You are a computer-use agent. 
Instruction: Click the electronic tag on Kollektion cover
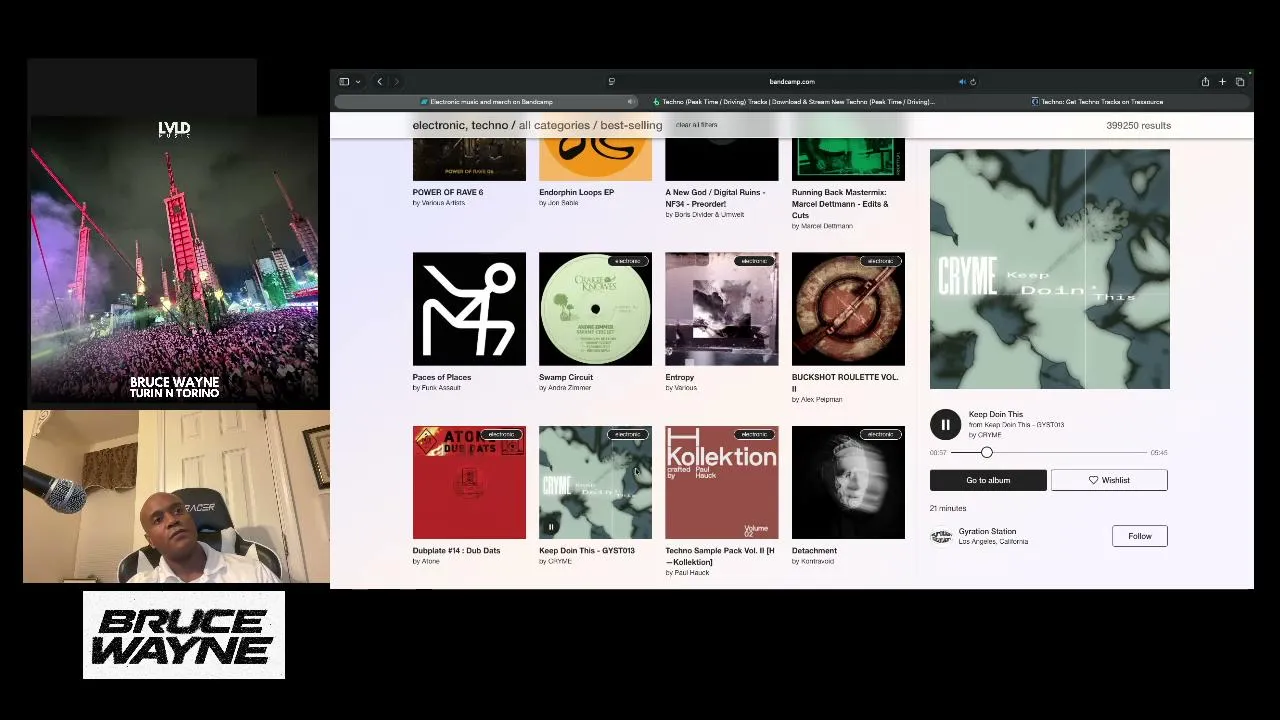point(754,435)
